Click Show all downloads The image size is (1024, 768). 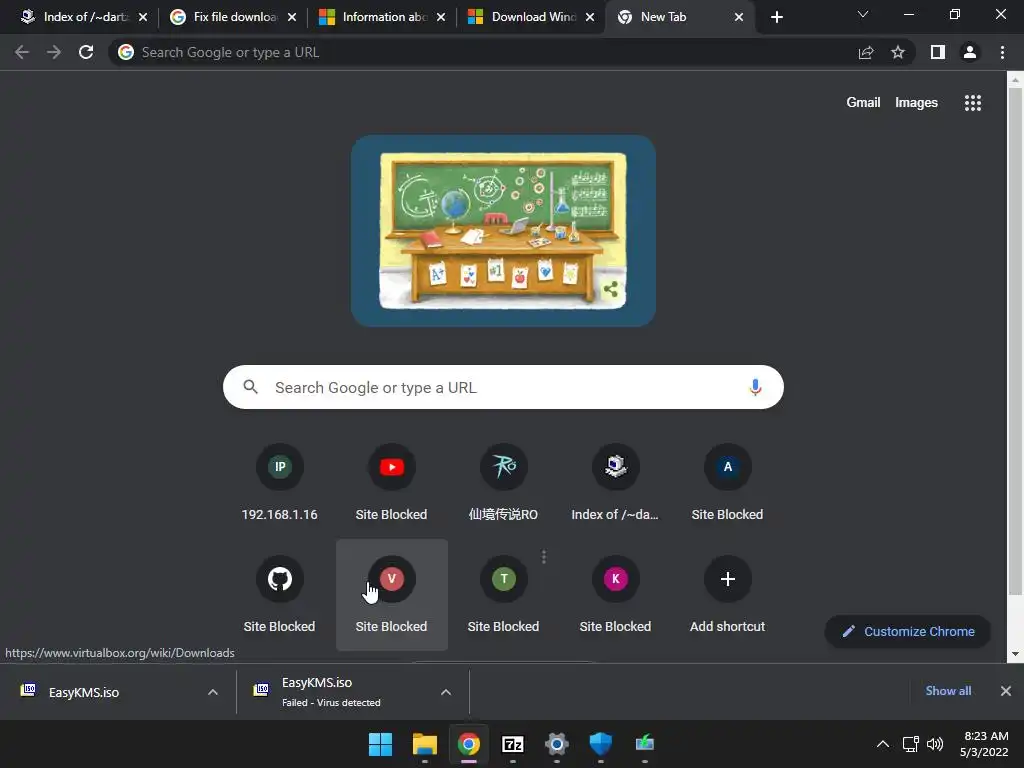tap(948, 691)
